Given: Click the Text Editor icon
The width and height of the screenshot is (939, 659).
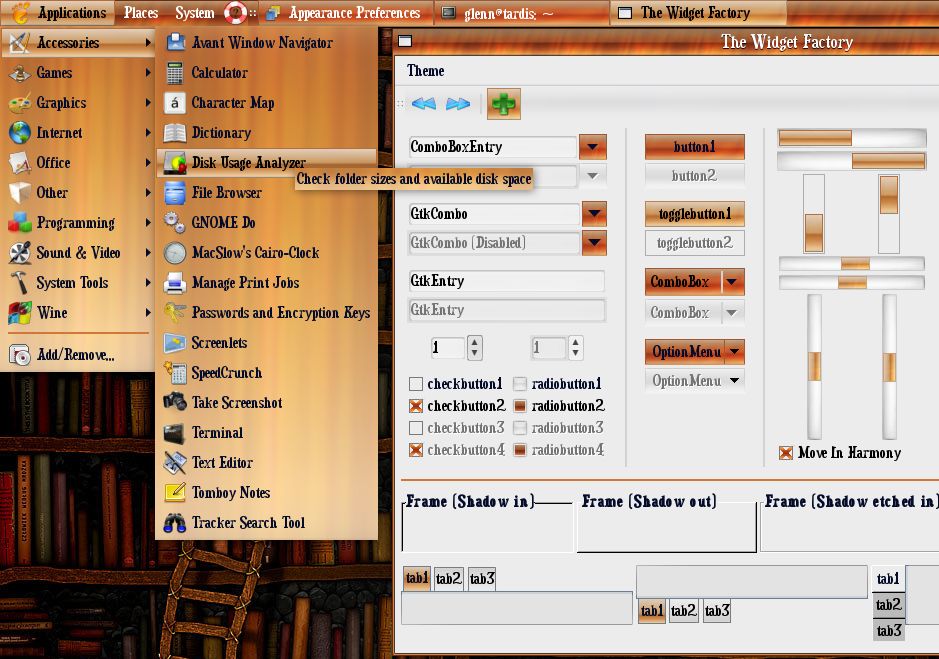Looking at the screenshot, I should coord(175,462).
